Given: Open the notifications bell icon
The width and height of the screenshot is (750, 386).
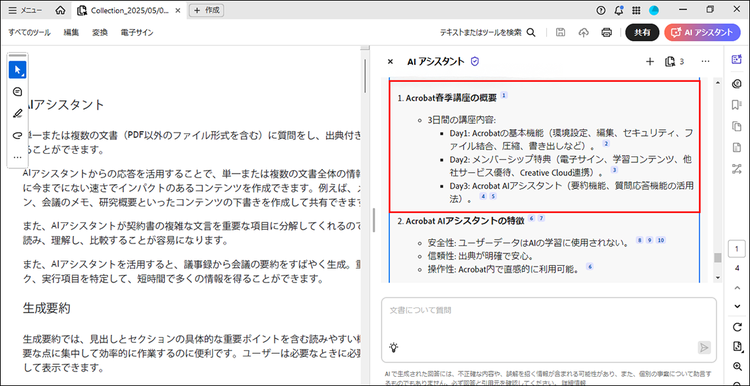Looking at the screenshot, I should (618, 10).
